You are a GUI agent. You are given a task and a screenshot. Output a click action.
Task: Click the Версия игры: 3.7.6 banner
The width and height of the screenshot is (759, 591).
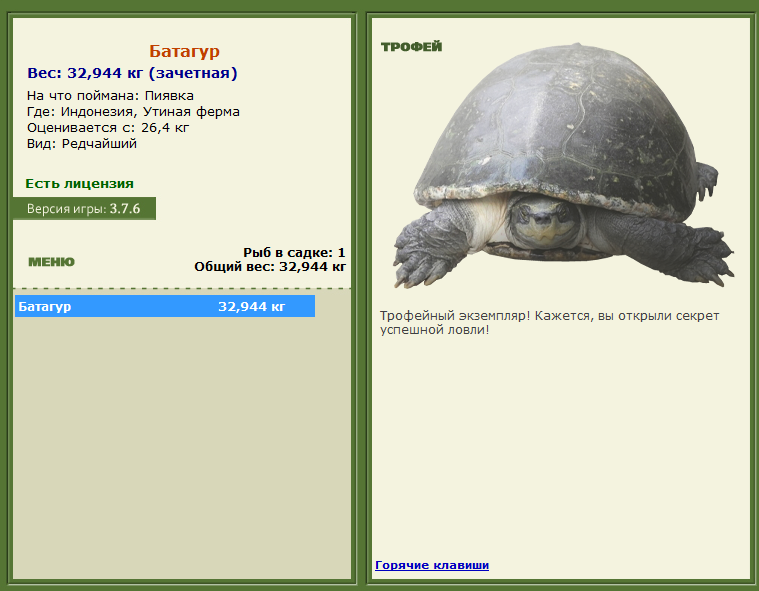(x=84, y=209)
